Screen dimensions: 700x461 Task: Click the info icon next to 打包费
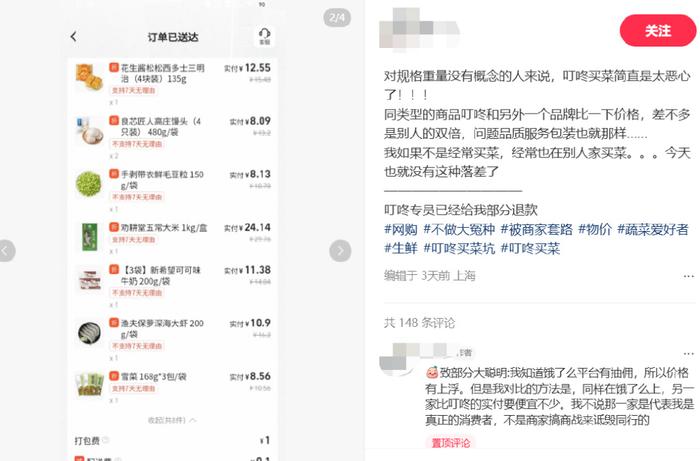tap(106, 440)
